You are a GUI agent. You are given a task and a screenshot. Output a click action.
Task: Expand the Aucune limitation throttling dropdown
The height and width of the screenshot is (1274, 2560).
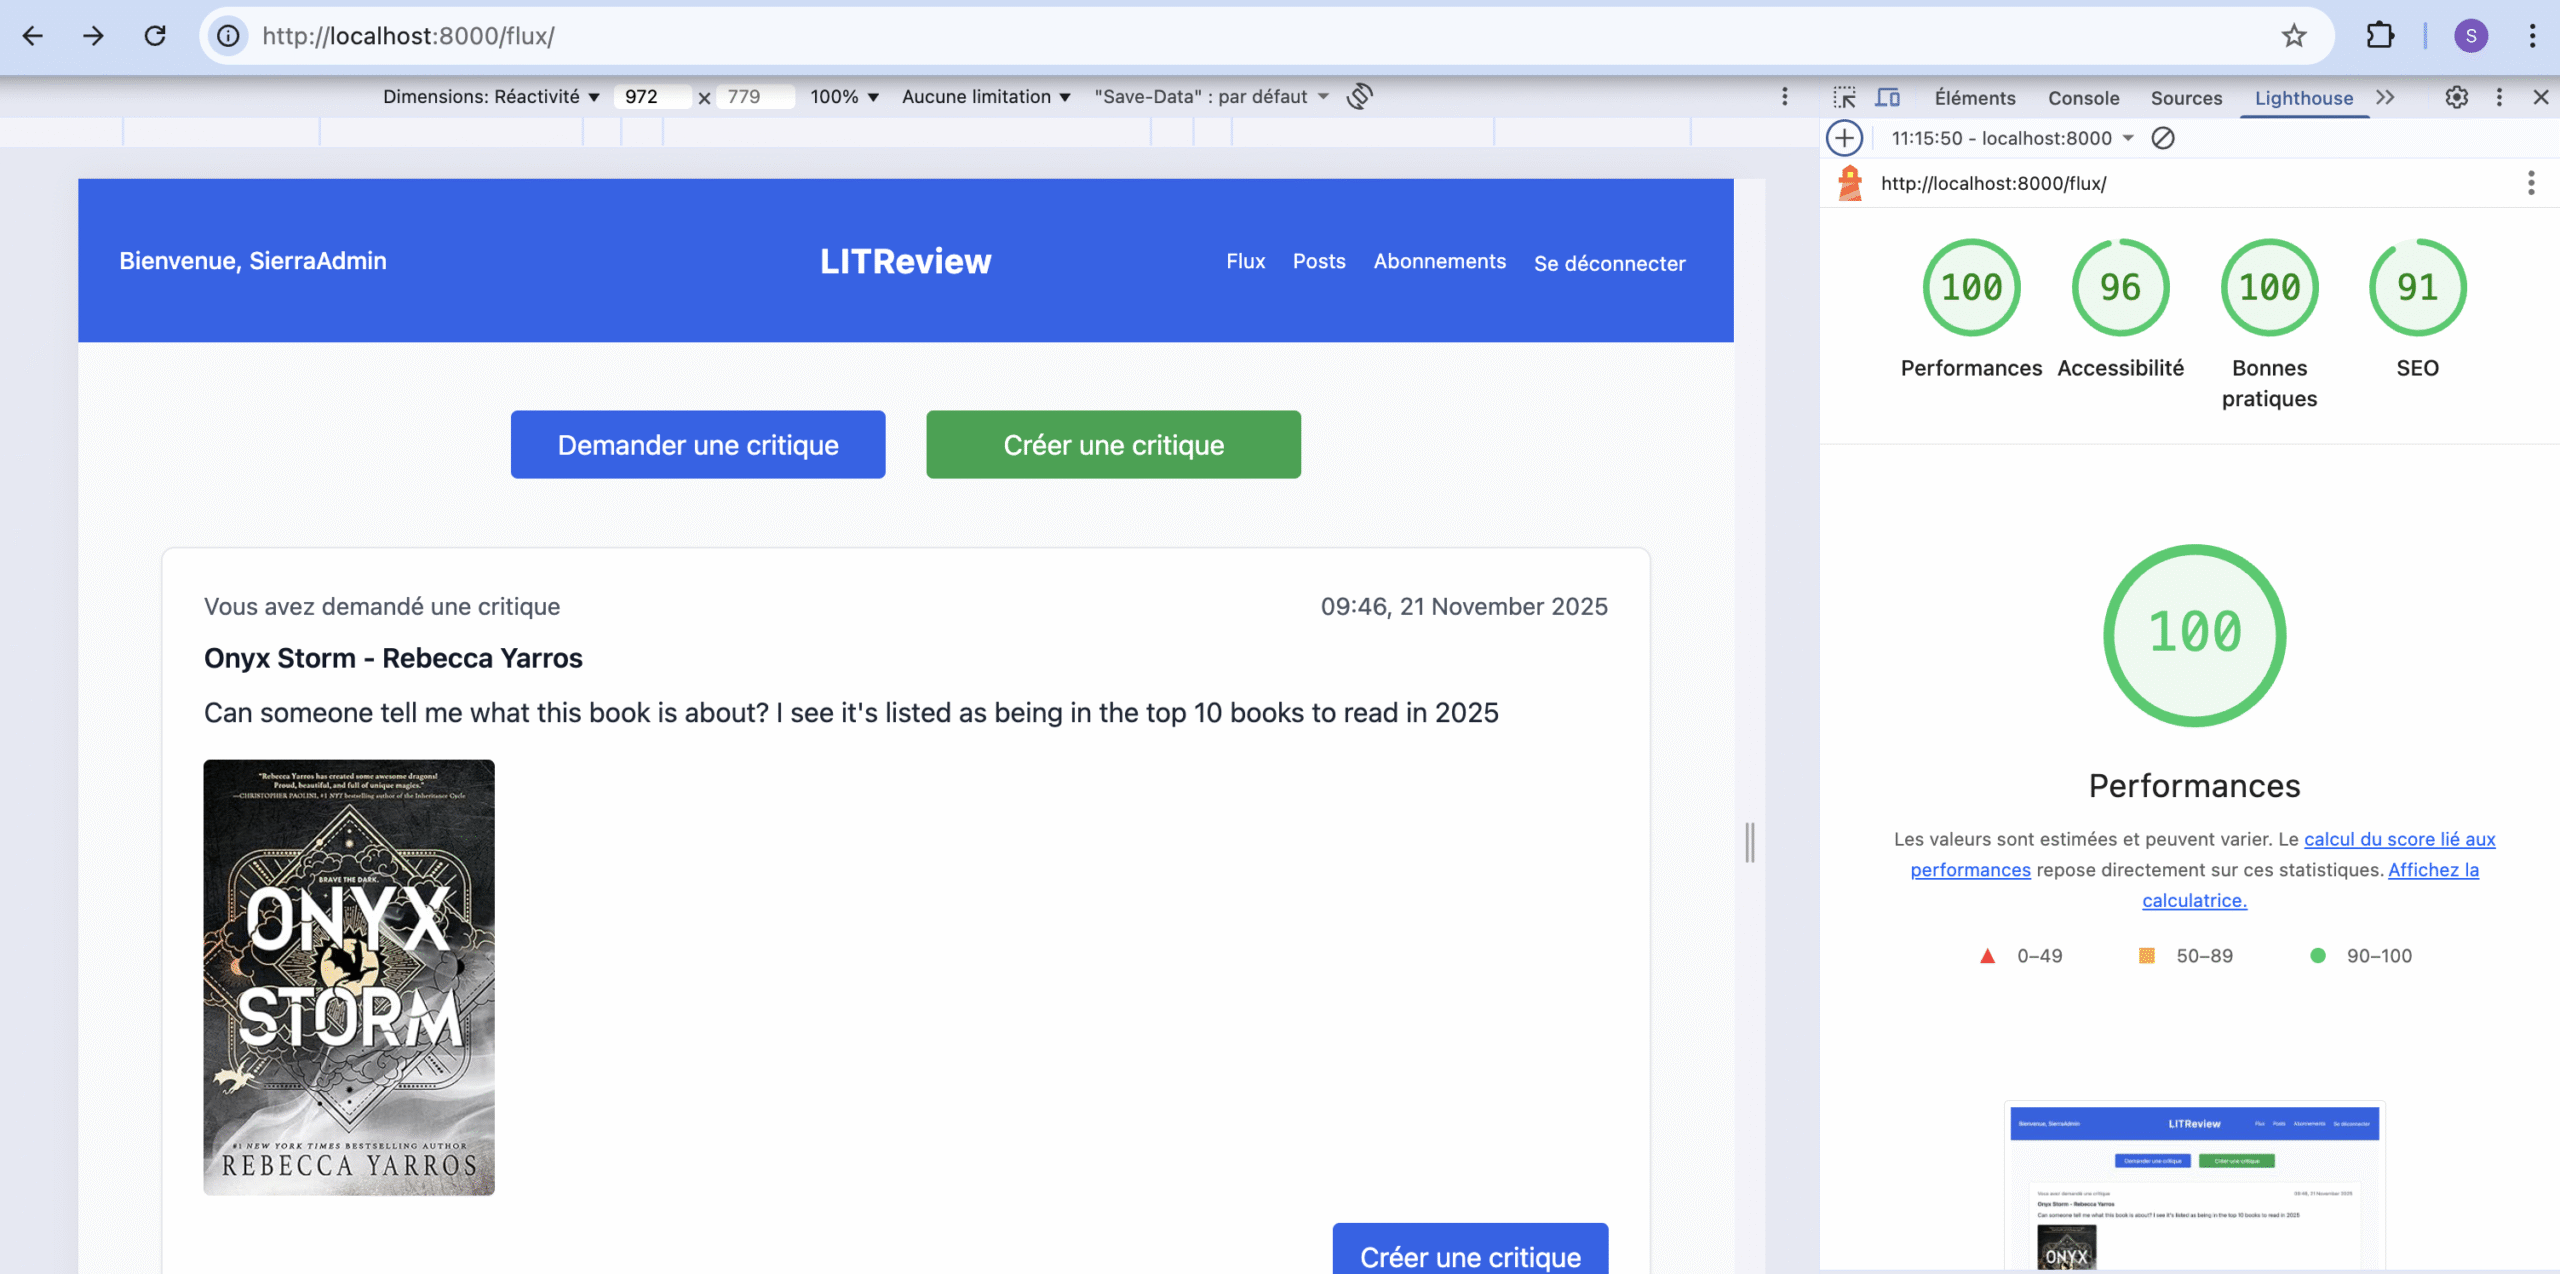986,97
